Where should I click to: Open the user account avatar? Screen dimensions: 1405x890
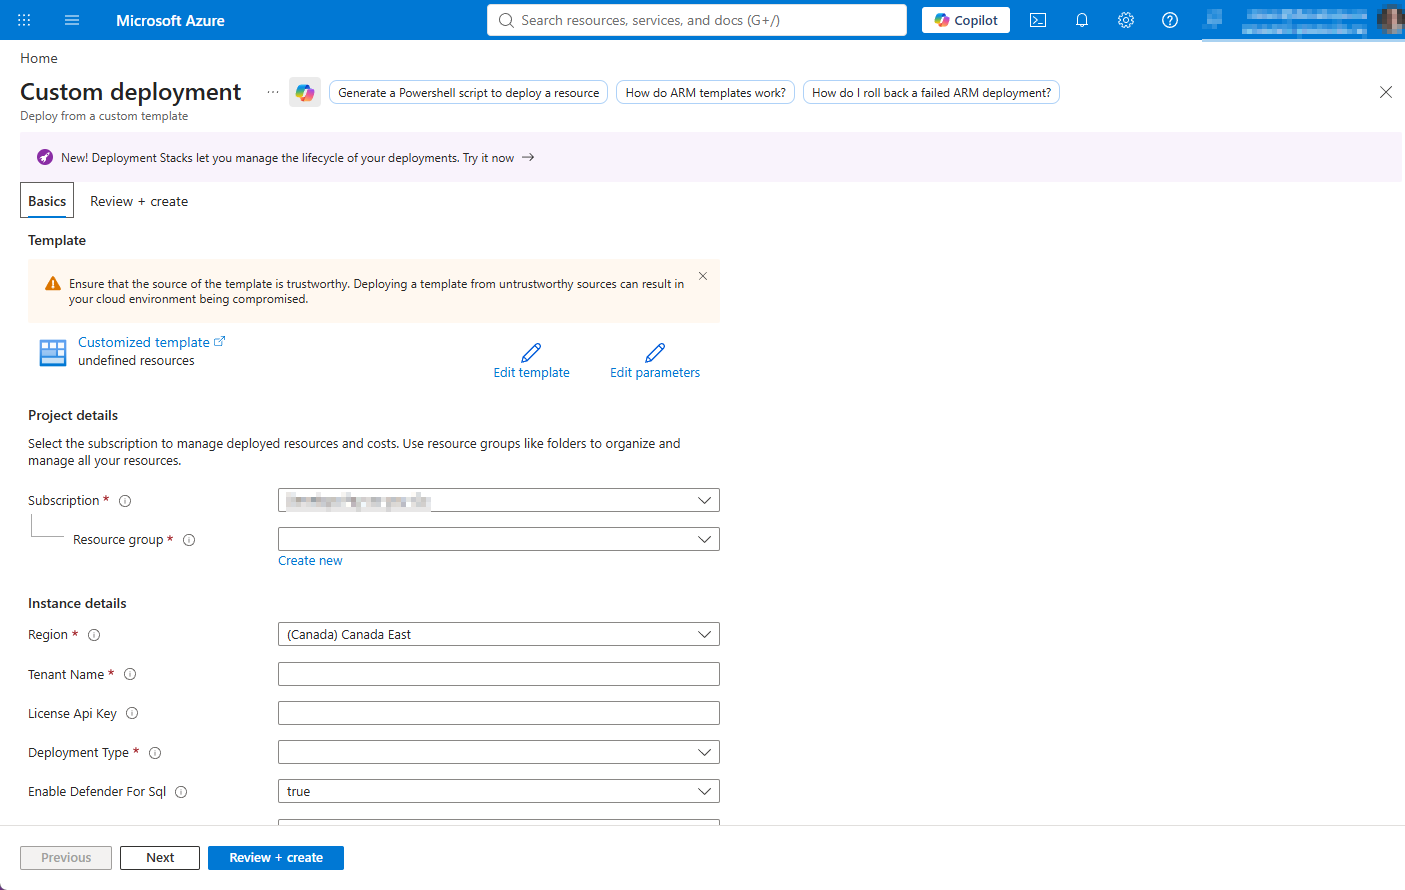coord(1390,20)
